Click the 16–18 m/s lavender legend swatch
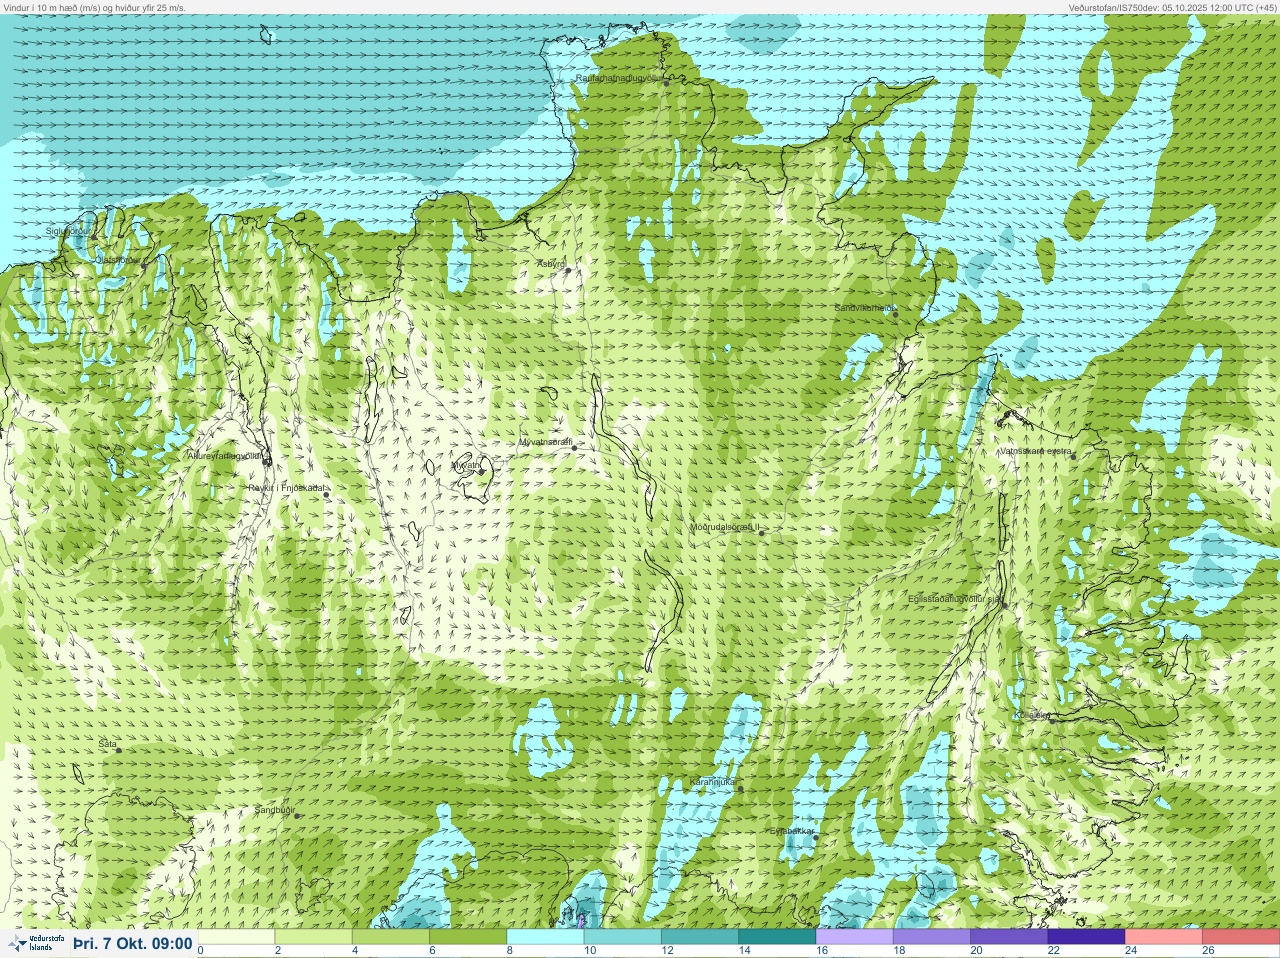Image resolution: width=1280 pixels, height=958 pixels. pyautogui.click(x=855, y=937)
